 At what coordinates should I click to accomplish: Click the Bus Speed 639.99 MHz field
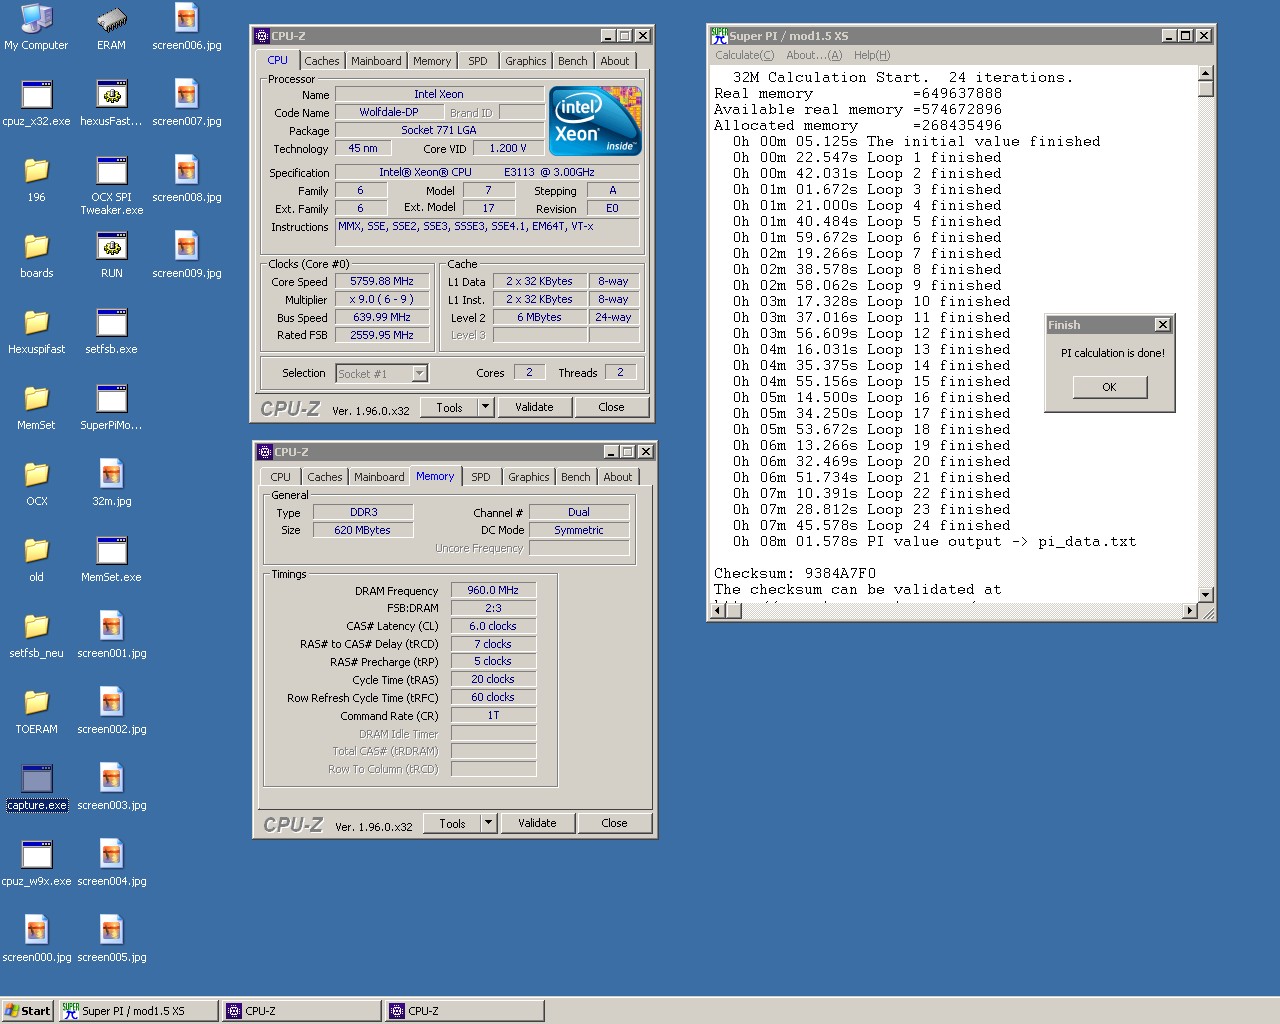click(381, 317)
